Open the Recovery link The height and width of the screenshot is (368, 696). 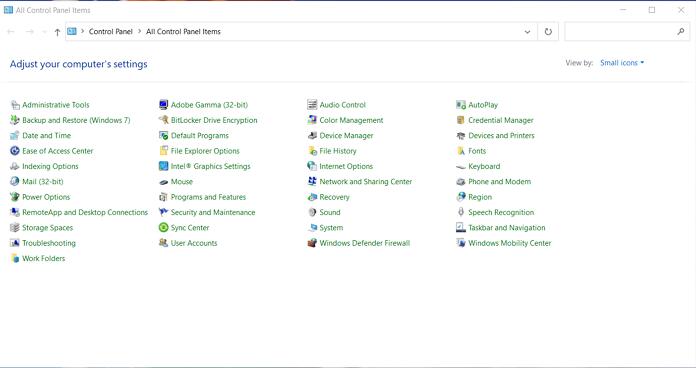coord(334,197)
